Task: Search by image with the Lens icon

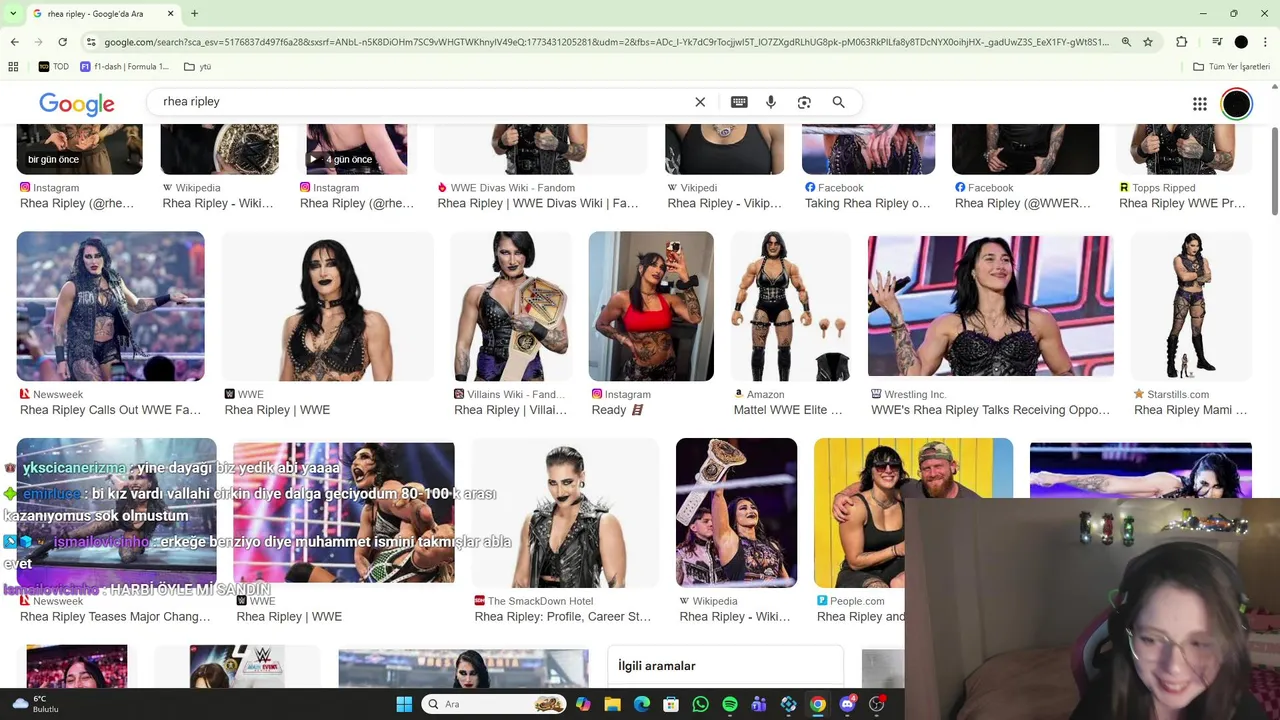Action: pyautogui.click(x=804, y=102)
